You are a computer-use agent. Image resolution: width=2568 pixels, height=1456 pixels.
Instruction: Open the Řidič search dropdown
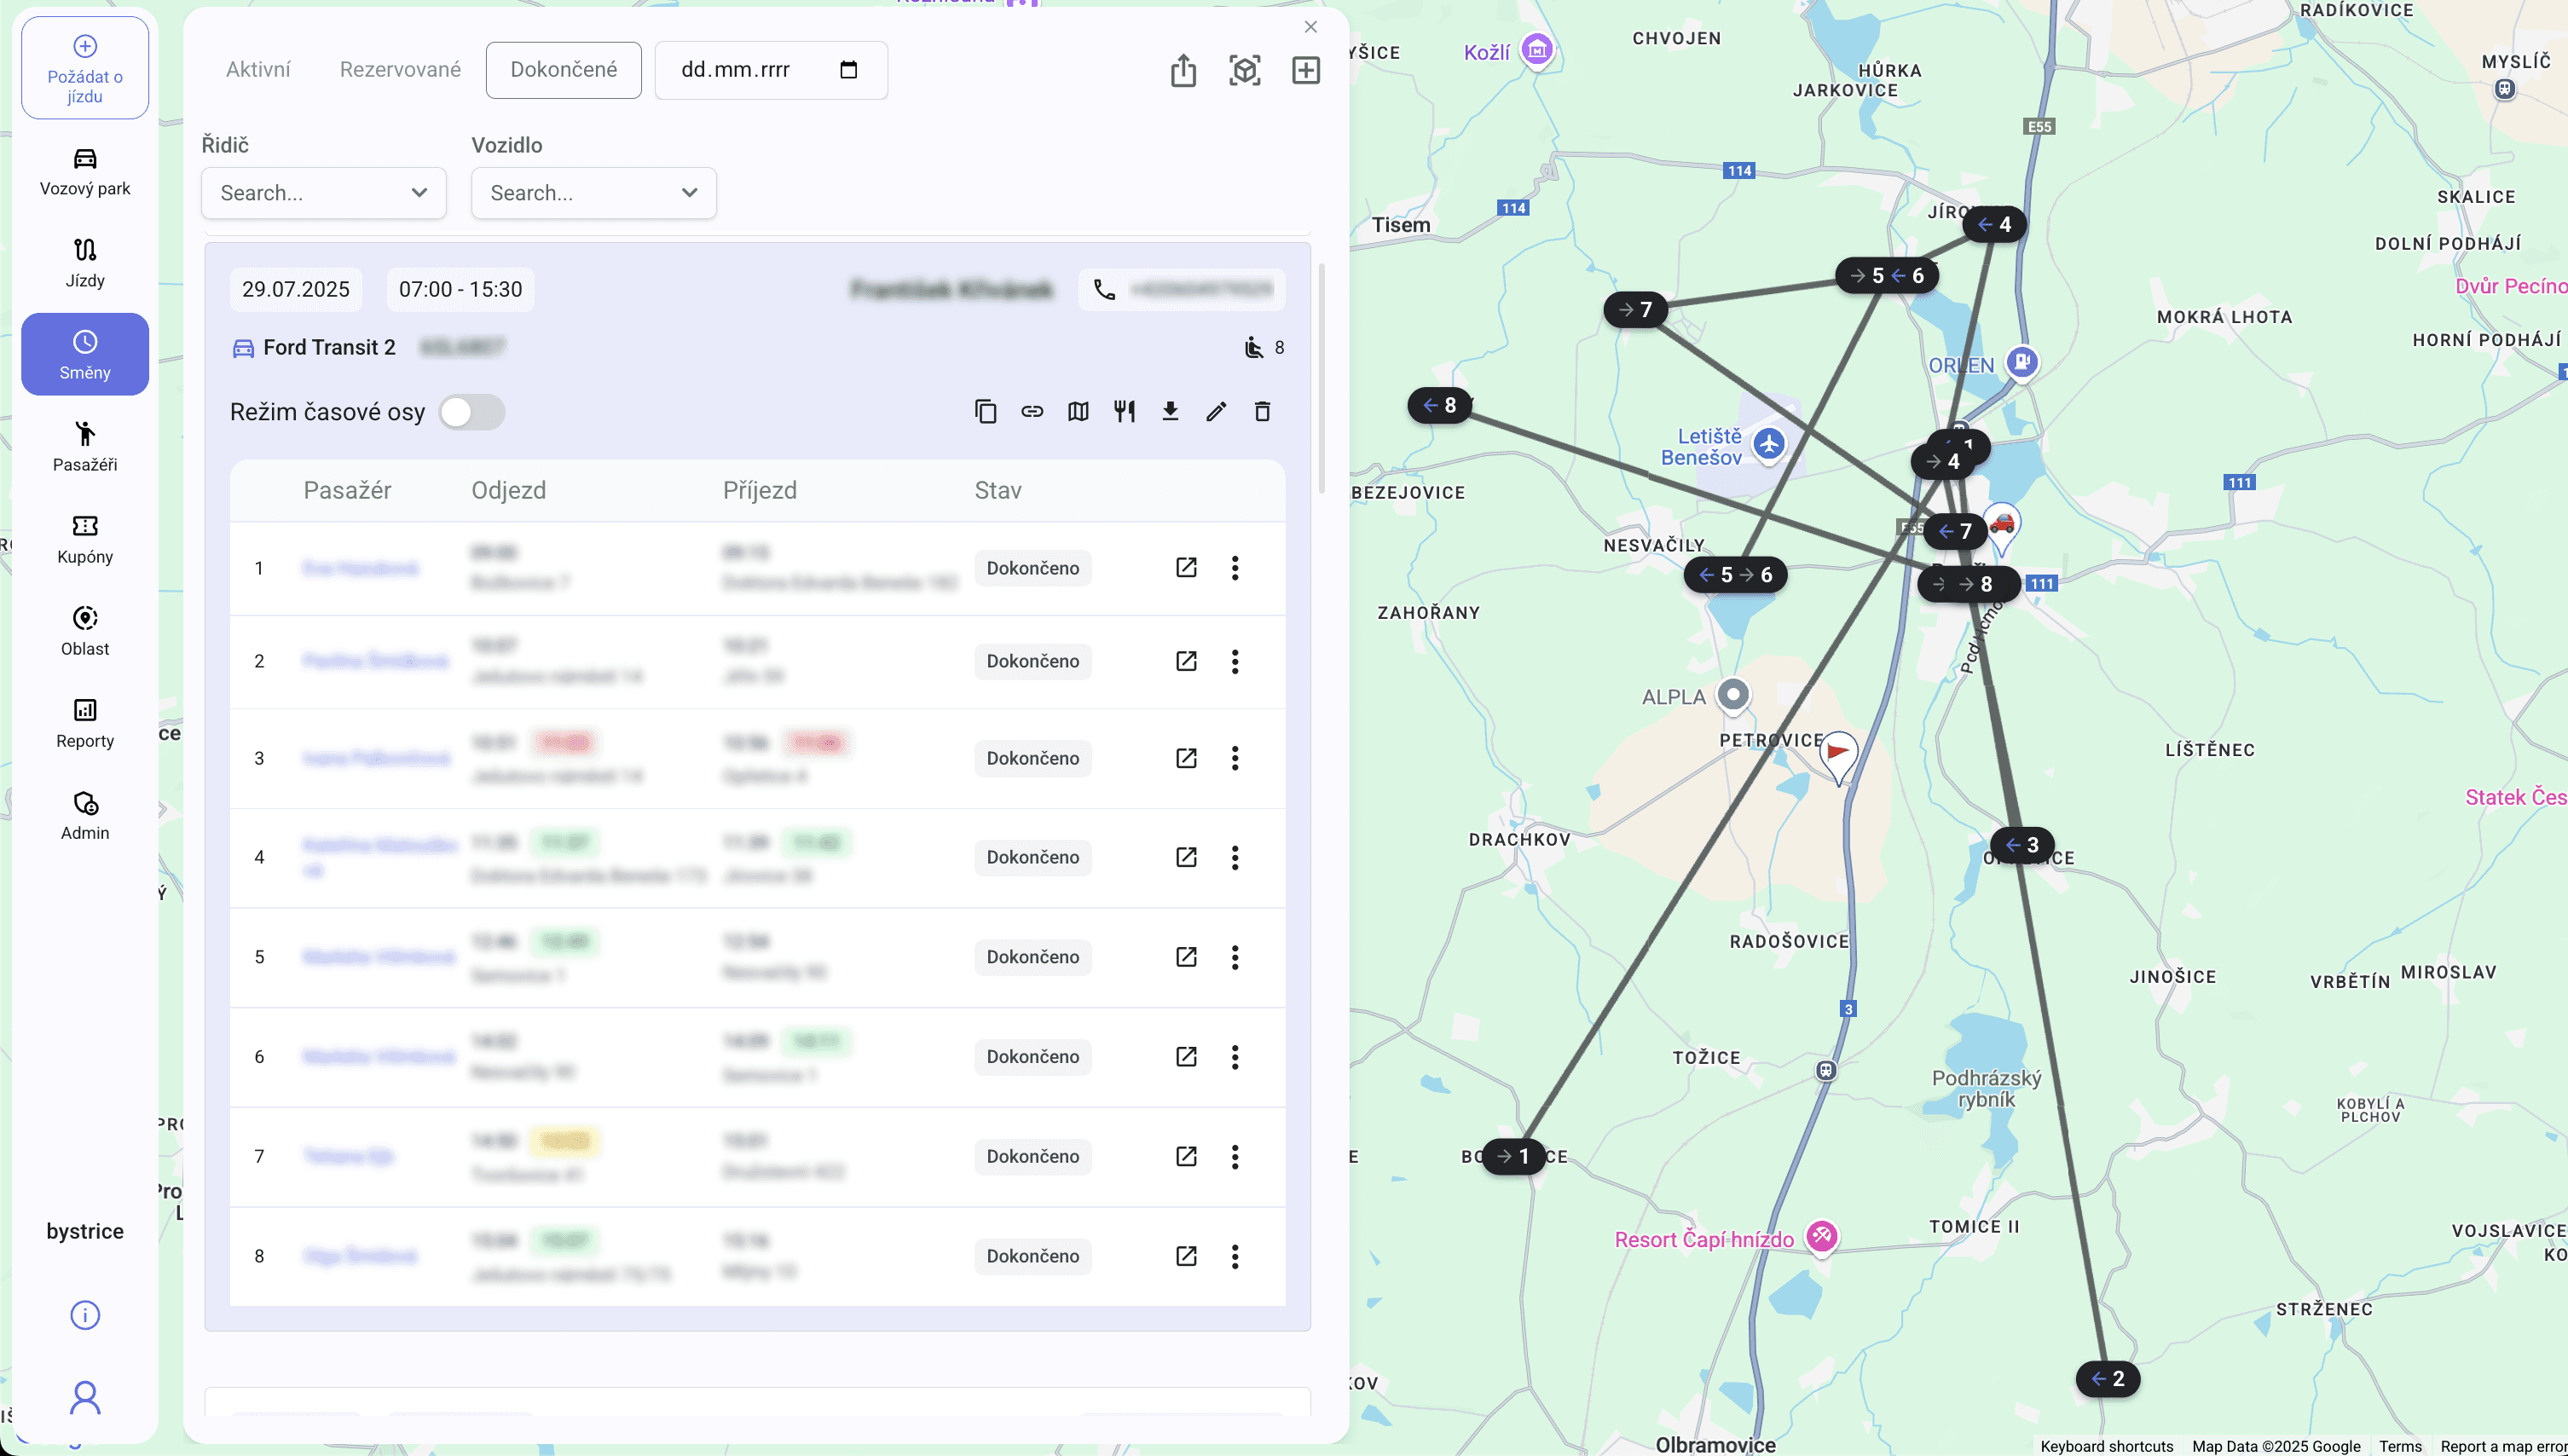pyautogui.click(x=324, y=193)
